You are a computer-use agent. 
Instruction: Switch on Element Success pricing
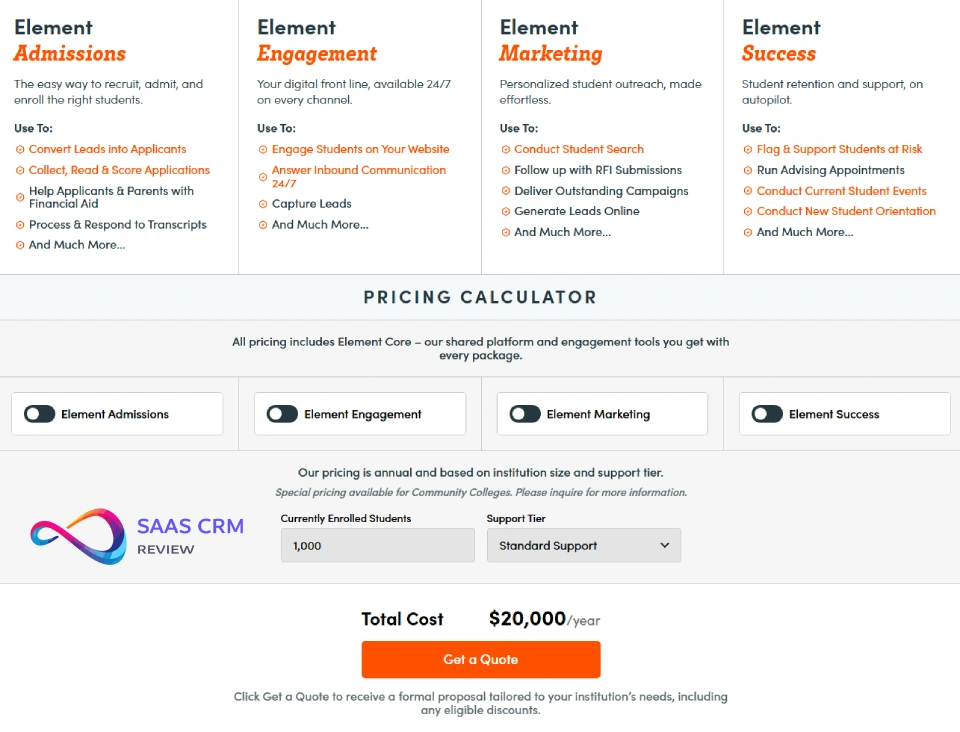(x=767, y=414)
